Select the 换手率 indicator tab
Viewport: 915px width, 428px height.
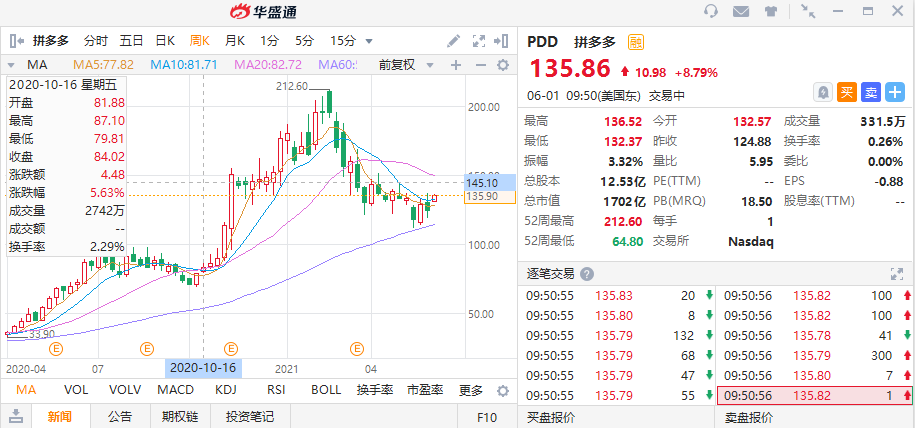click(375, 391)
